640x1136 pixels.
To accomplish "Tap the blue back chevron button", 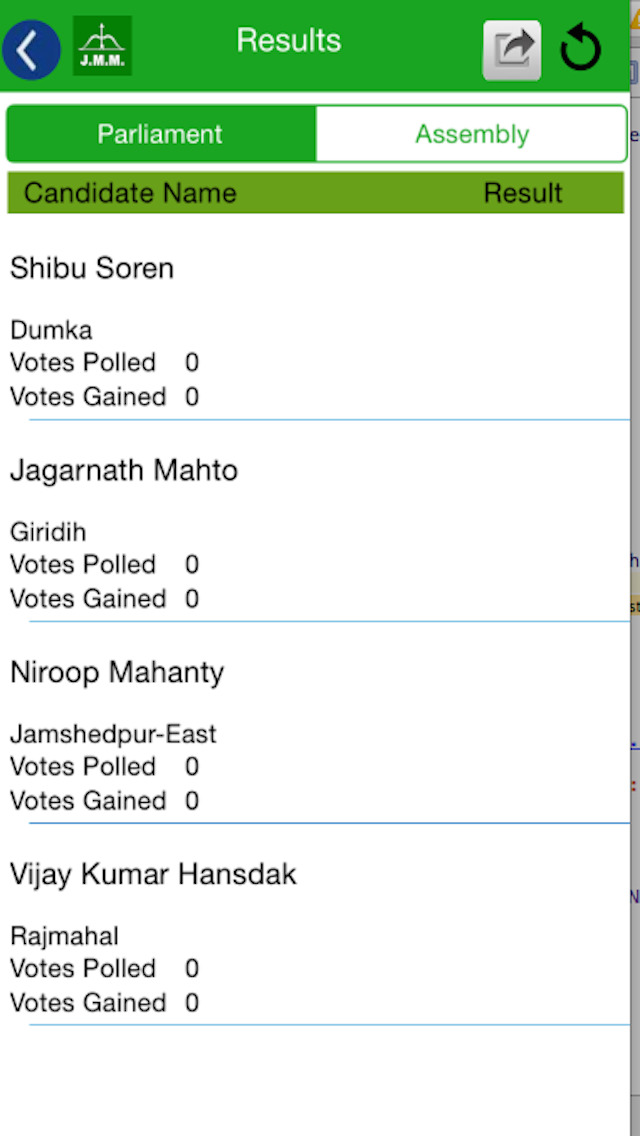I will (x=31, y=47).
